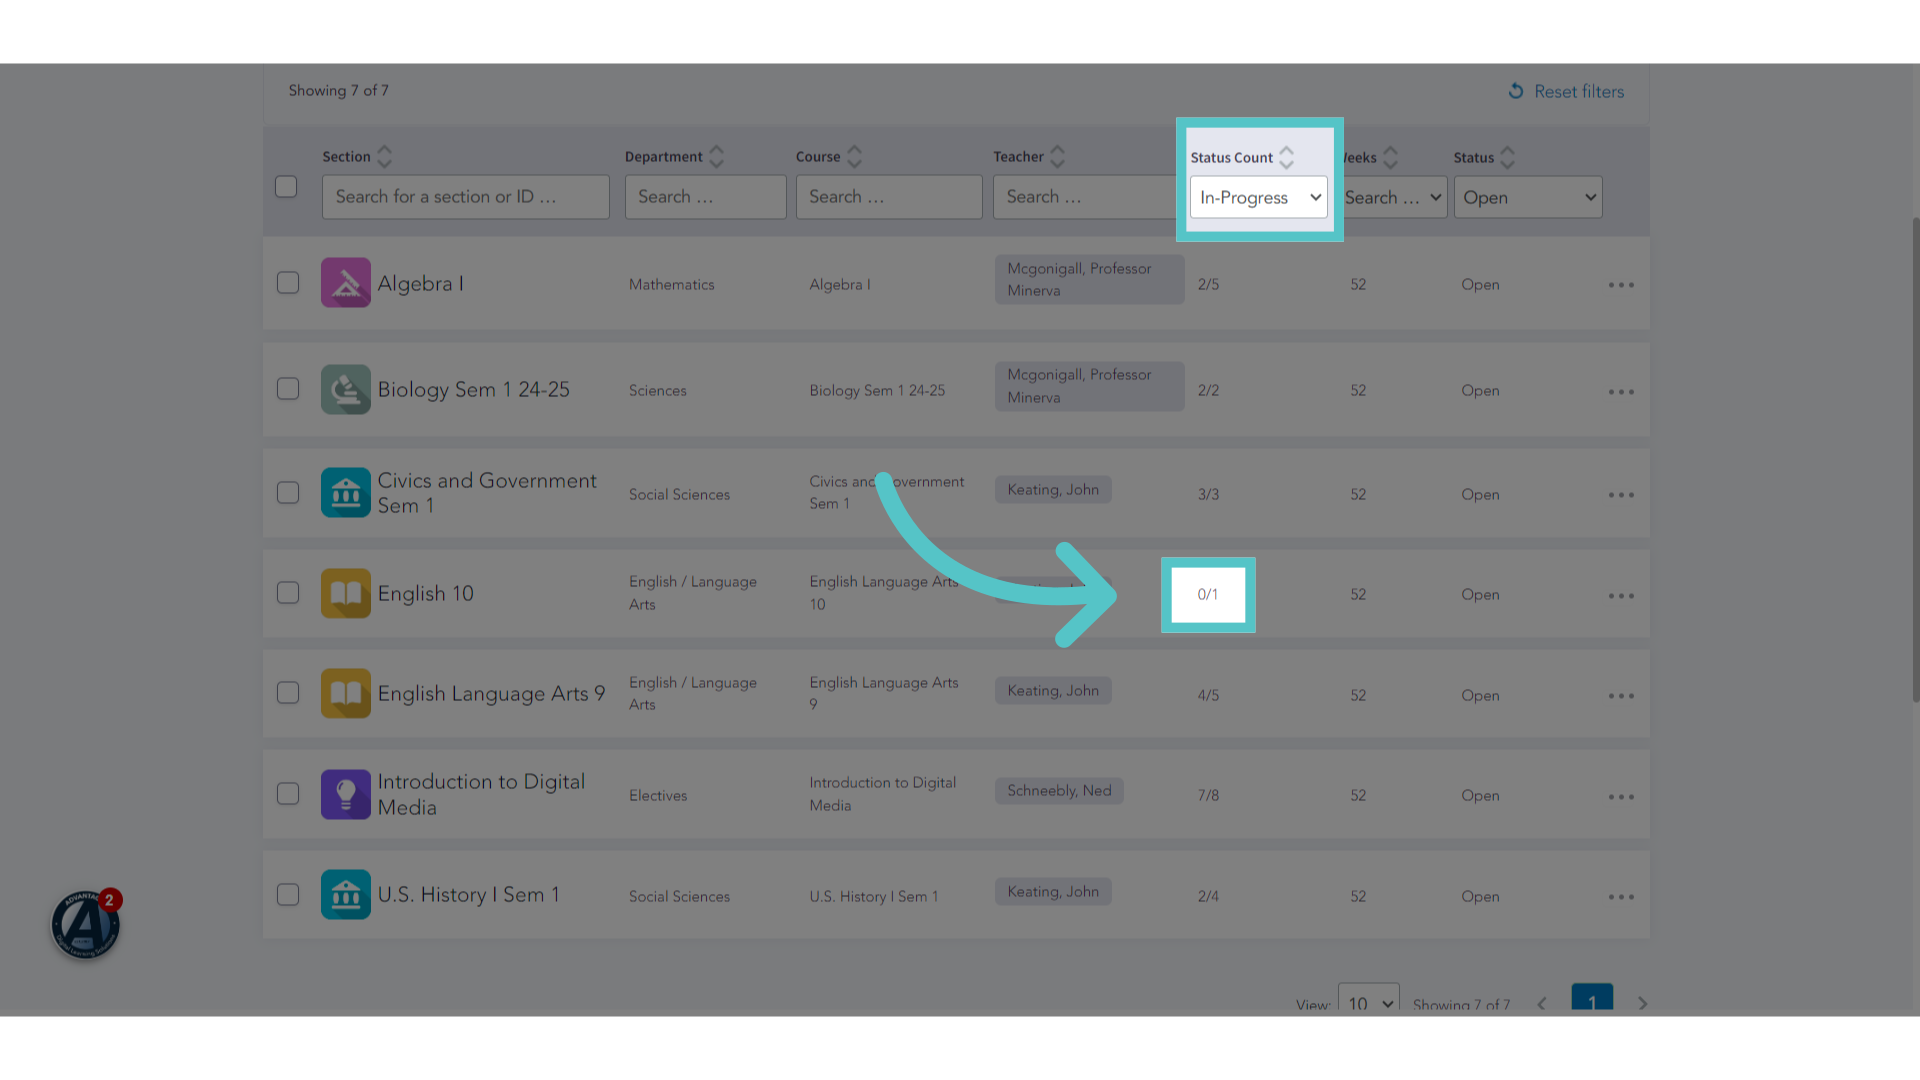The image size is (1920, 1080).
Task: Focus the Department search field
Action: [706, 197]
